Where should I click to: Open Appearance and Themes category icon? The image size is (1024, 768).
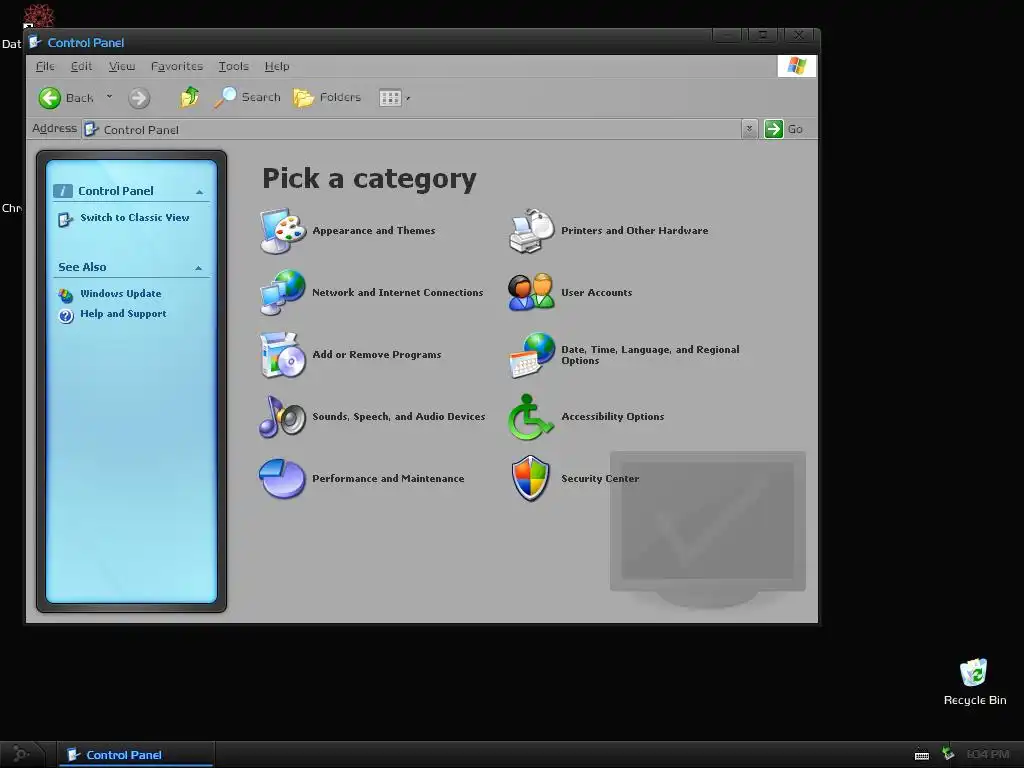pos(283,231)
